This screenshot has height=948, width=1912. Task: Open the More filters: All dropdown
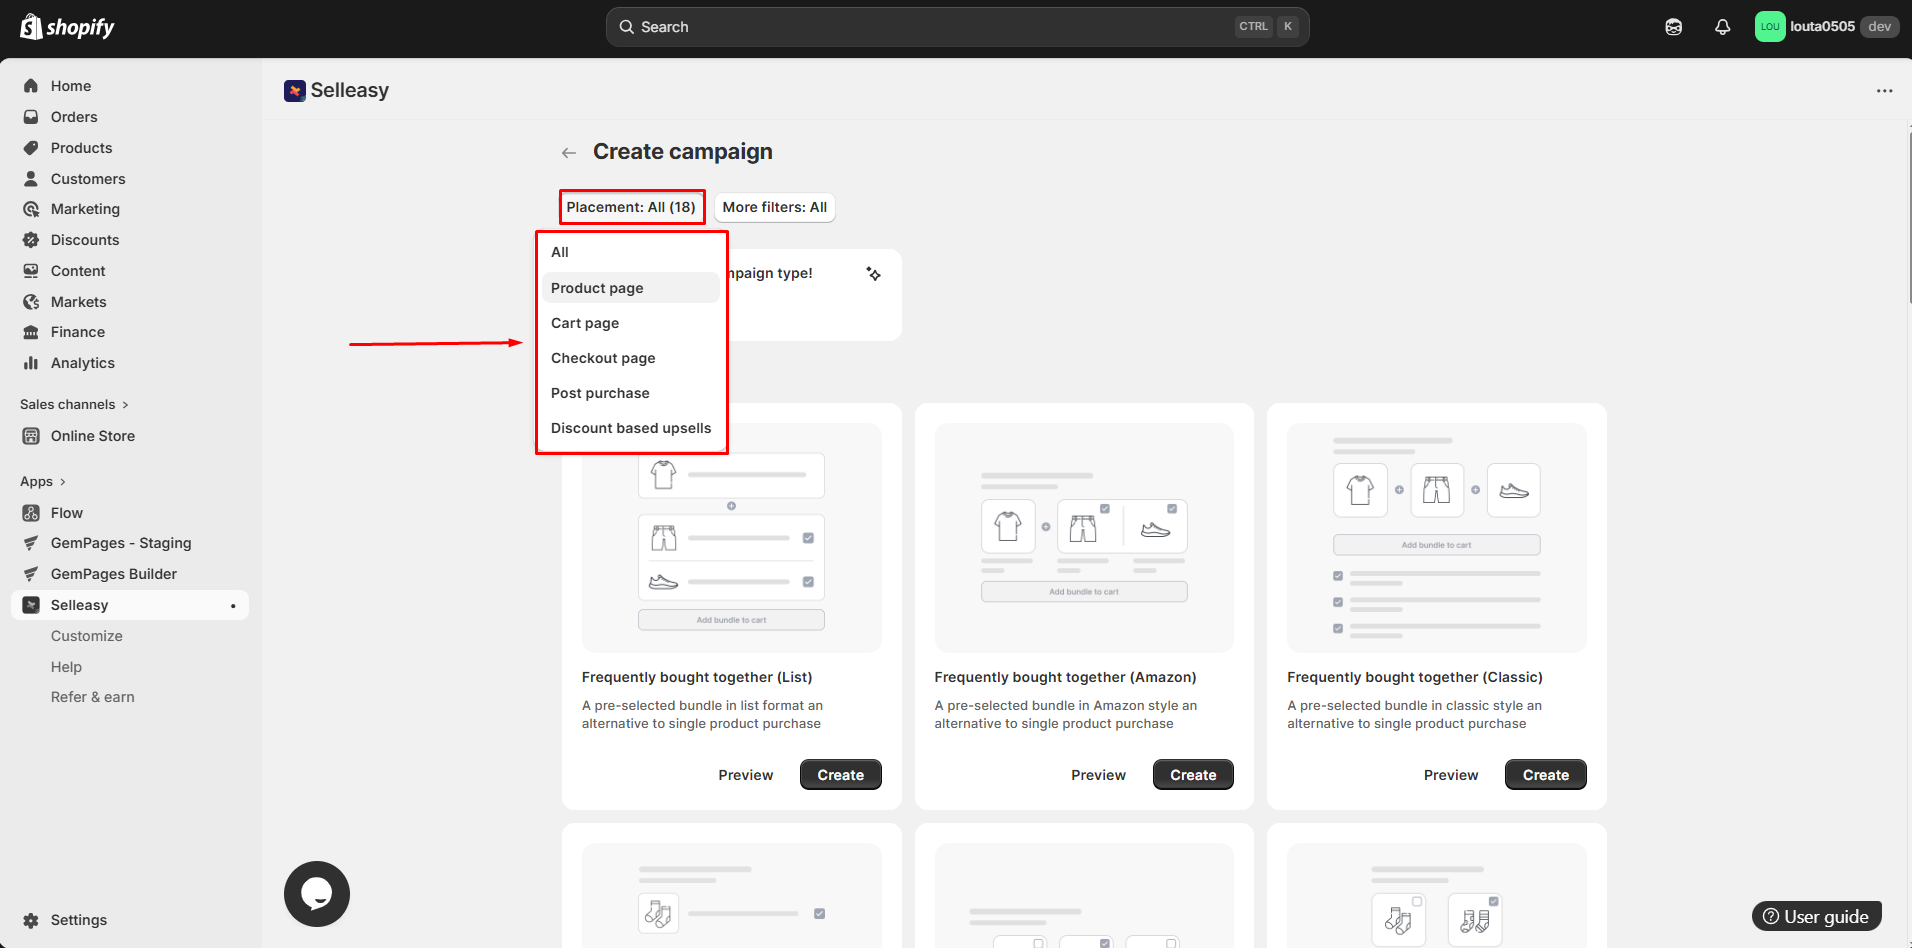(774, 207)
